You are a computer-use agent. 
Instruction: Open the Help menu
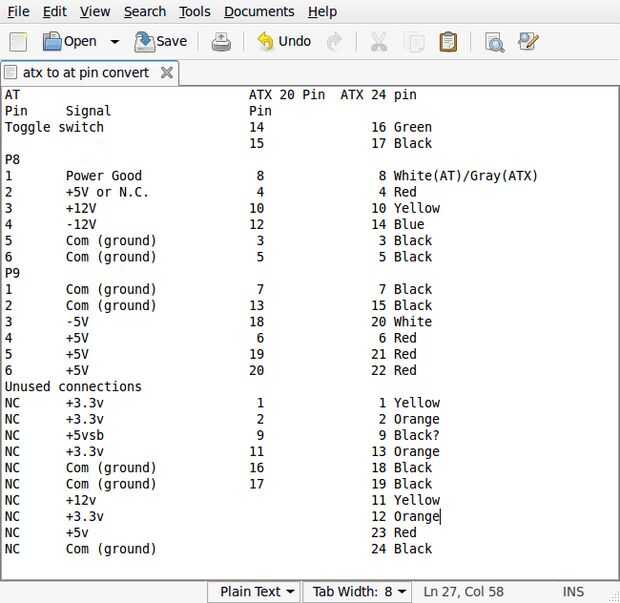[x=322, y=11]
